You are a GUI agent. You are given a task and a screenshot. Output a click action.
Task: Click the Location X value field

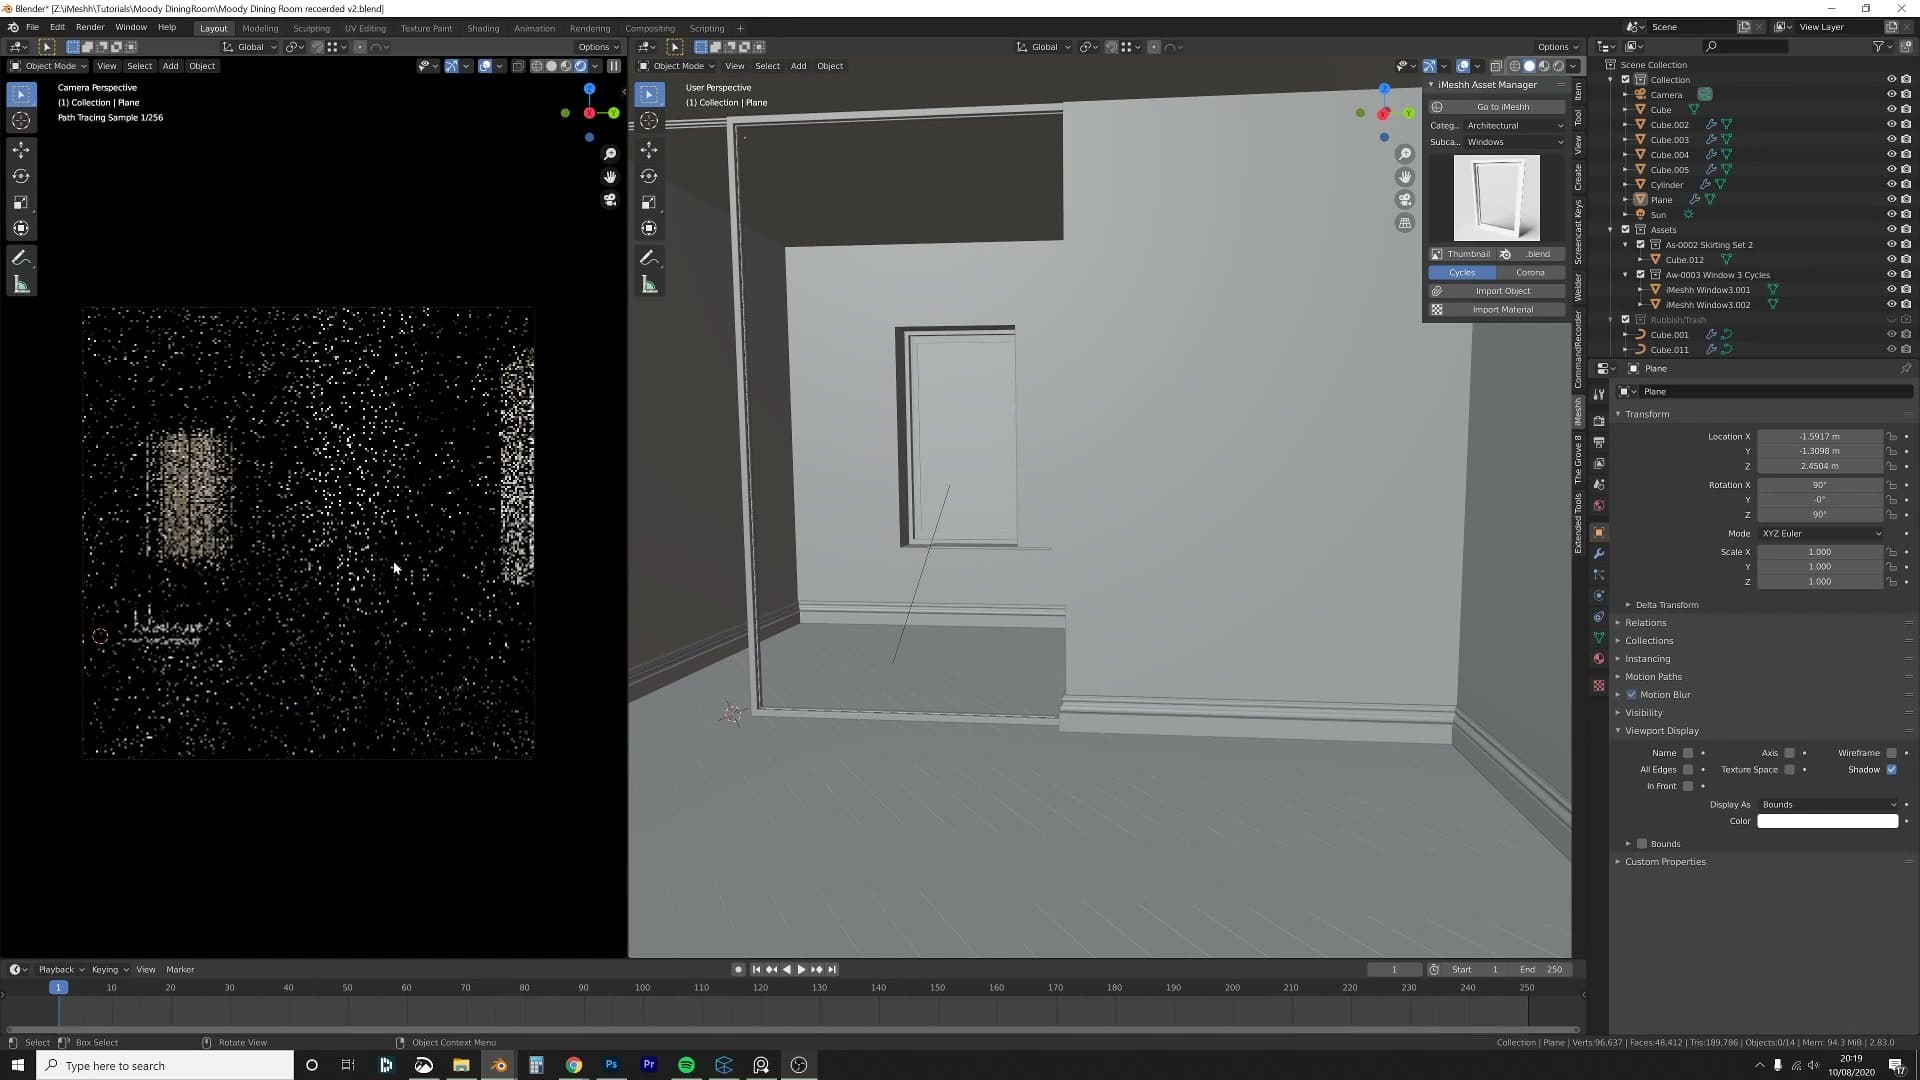(1820, 437)
